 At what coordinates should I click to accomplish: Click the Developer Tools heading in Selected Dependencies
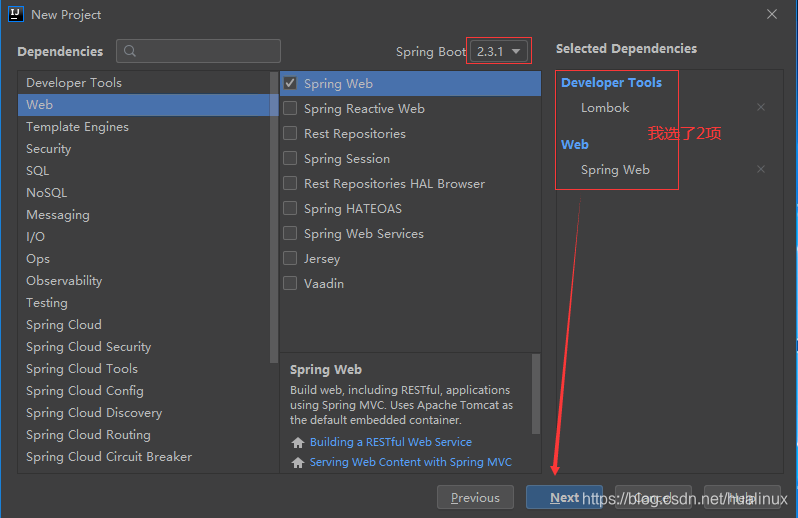(x=611, y=82)
